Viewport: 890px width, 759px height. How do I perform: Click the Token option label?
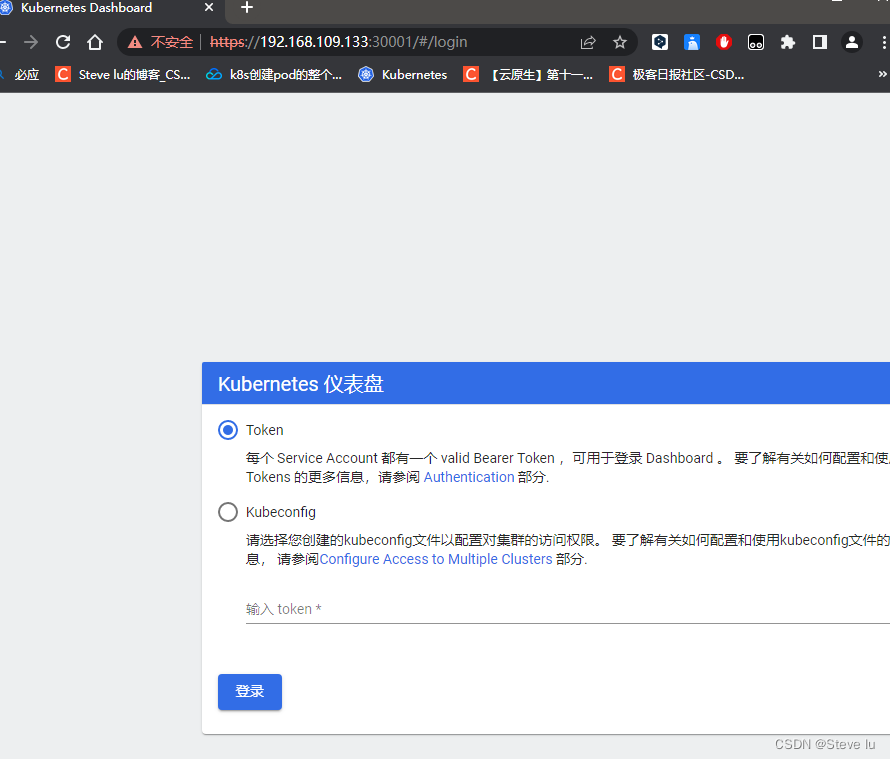click(x=265, y=430)
